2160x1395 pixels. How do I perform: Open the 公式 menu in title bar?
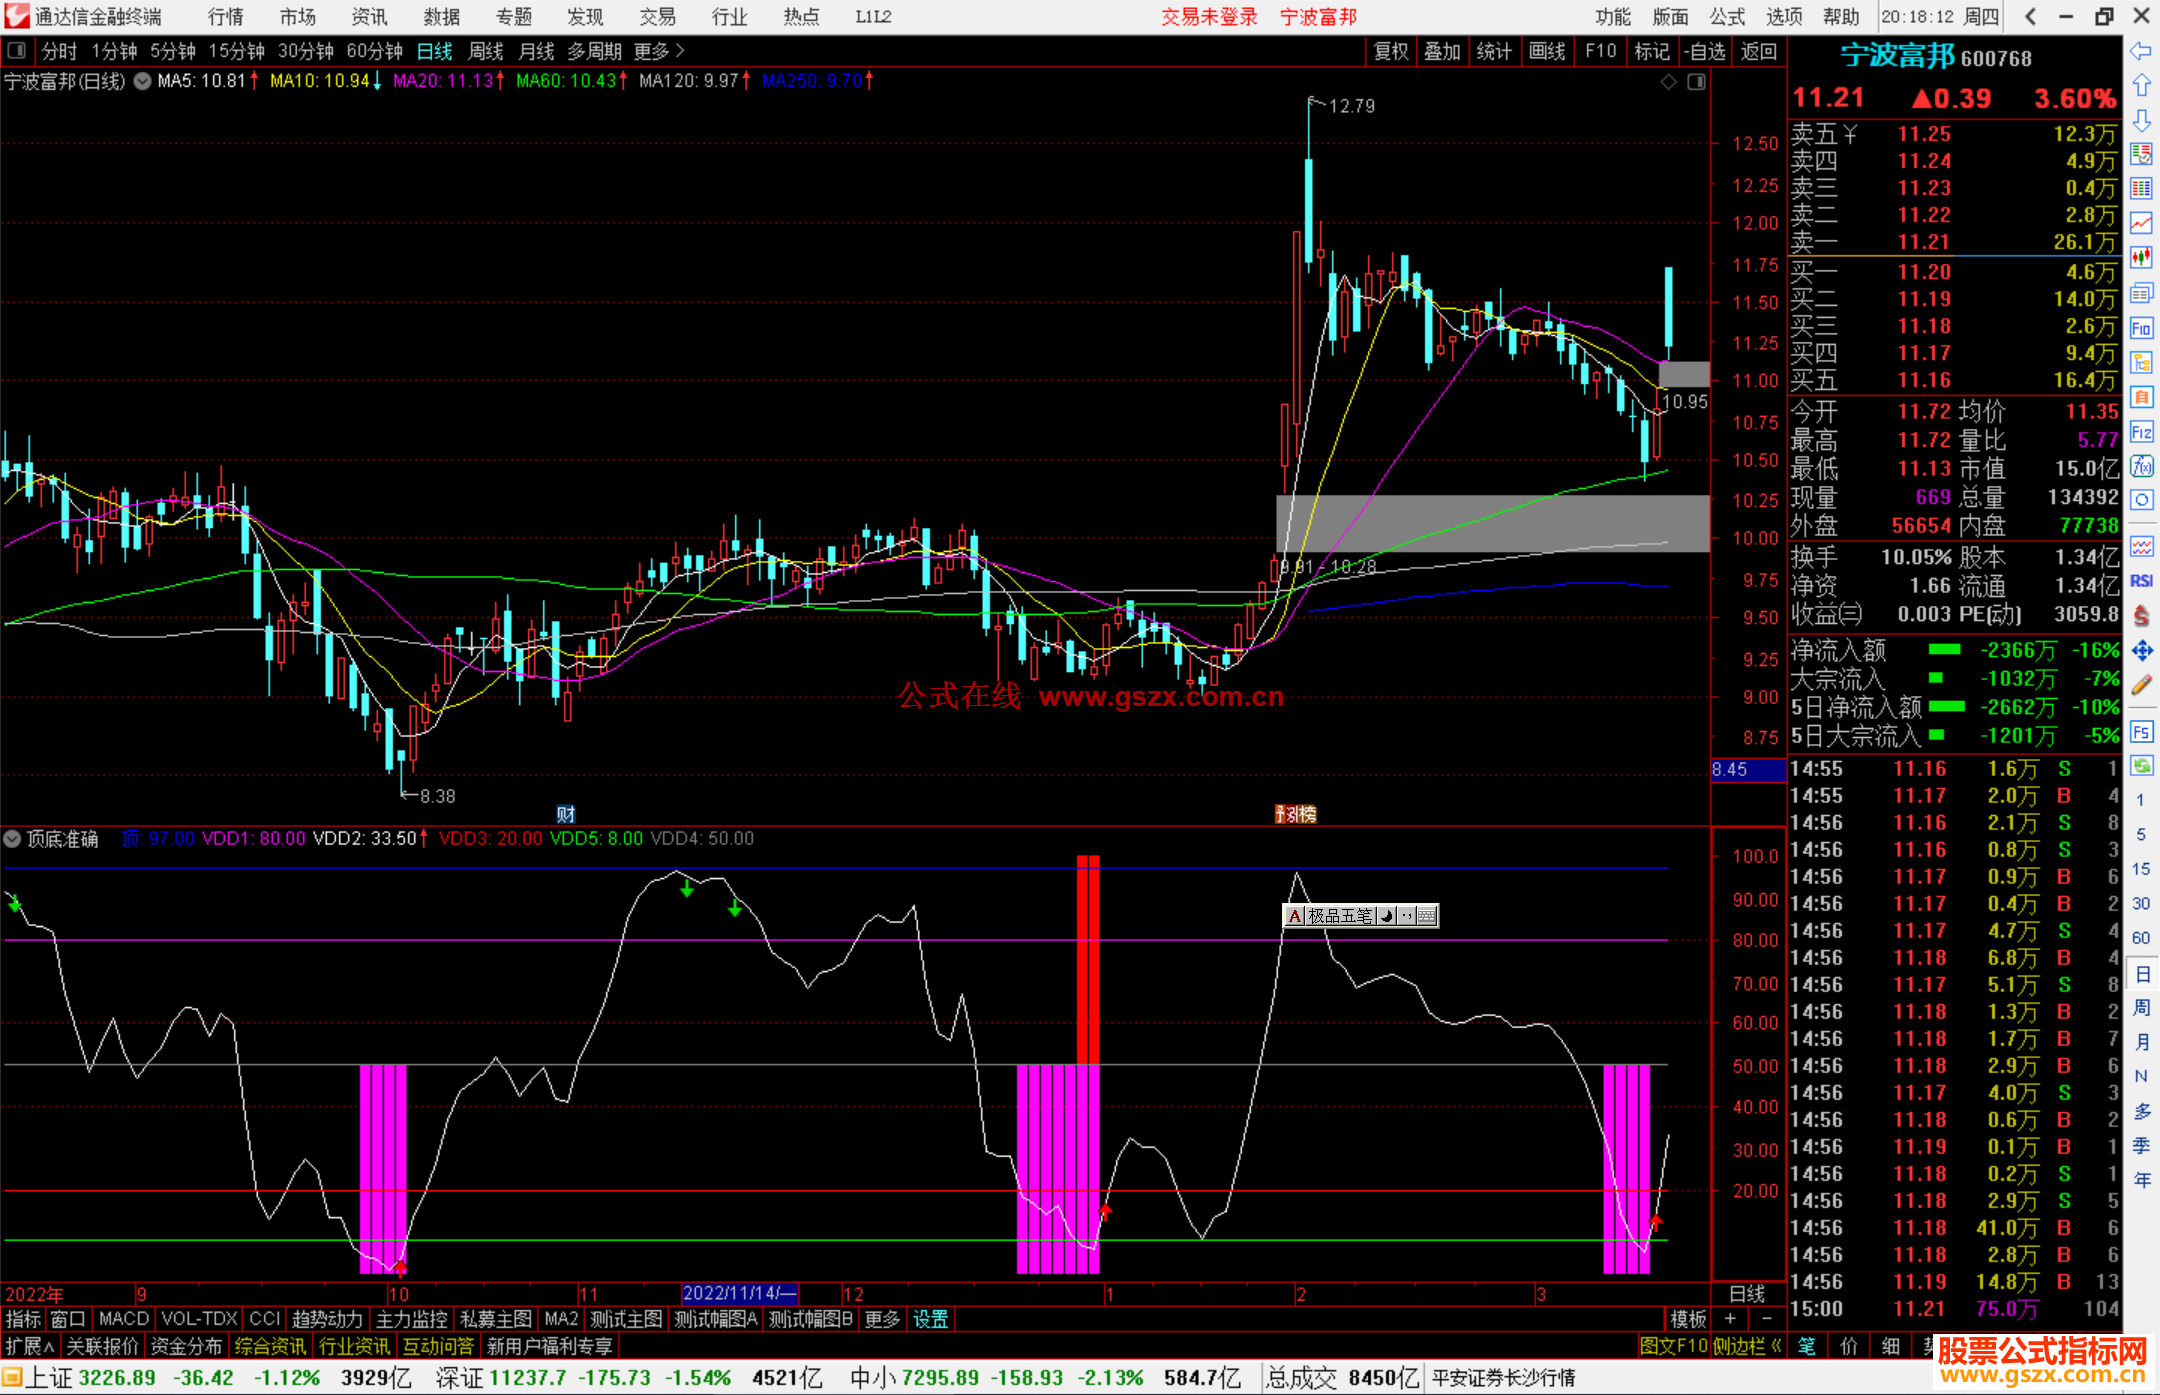point(1727,17)
